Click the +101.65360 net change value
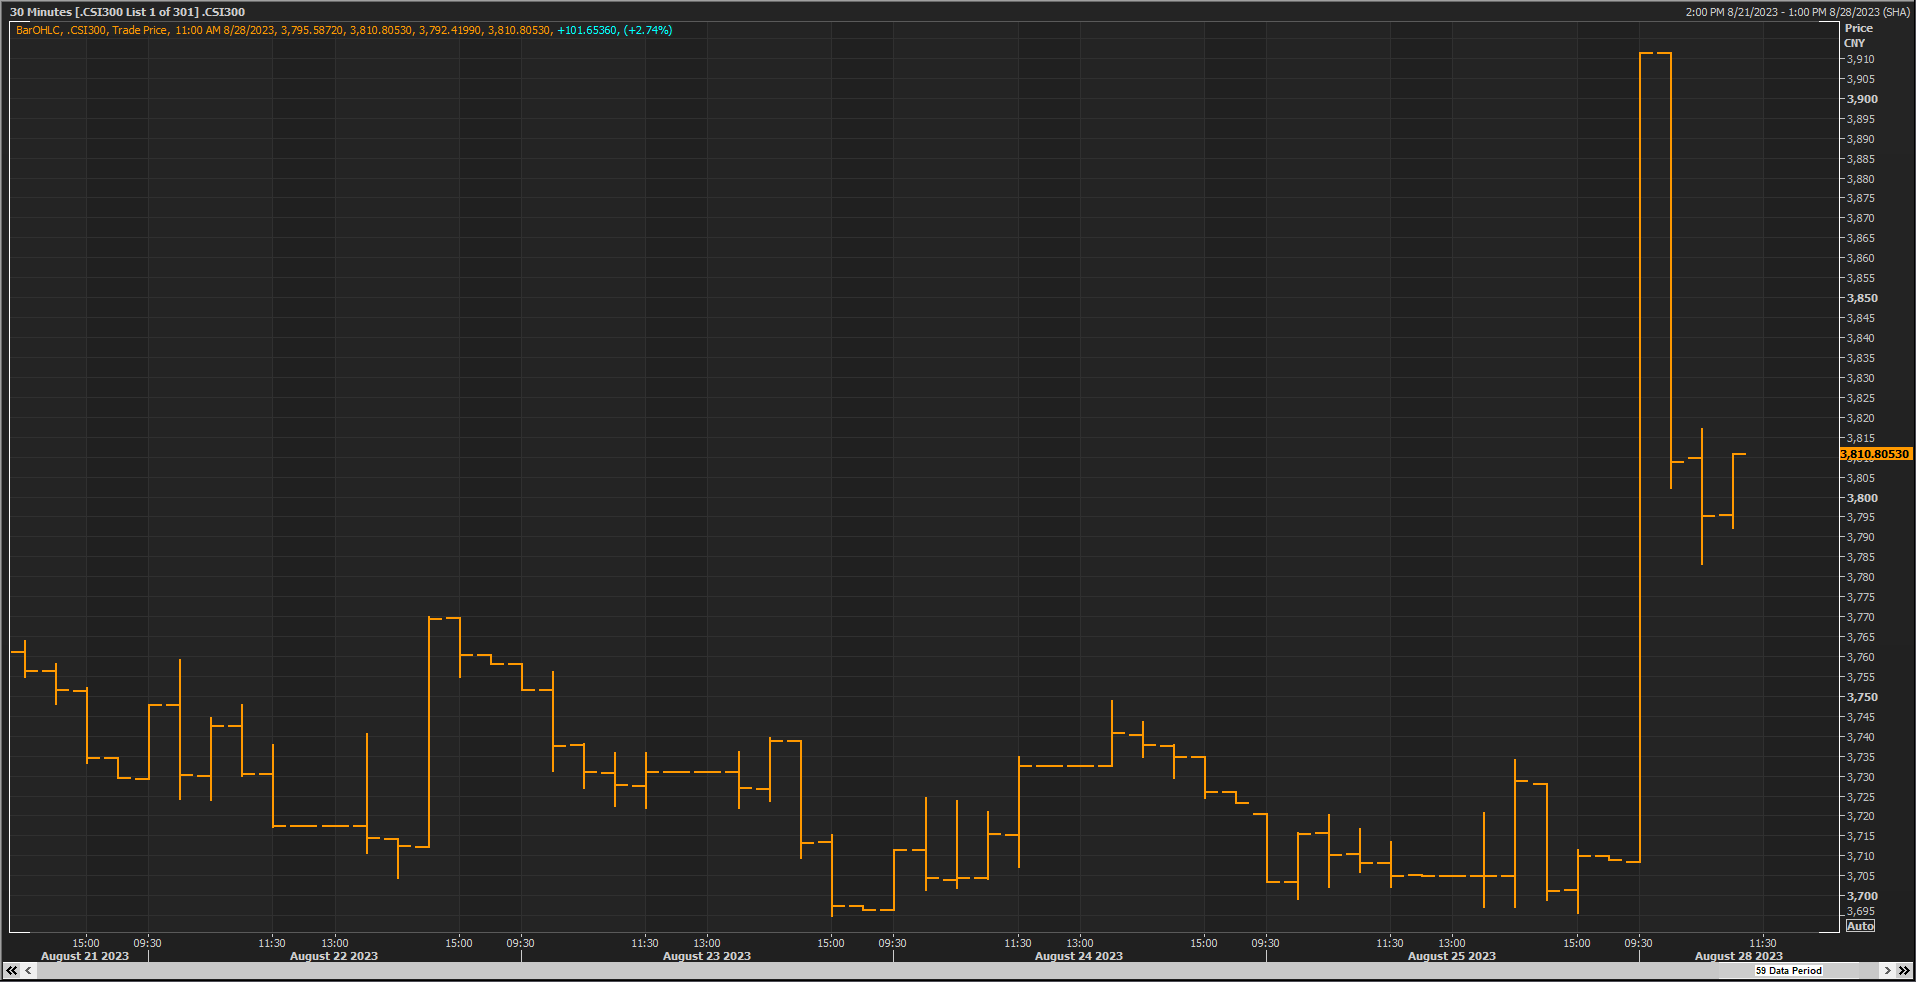The height and width of the screenshot is (982, 1916). coord(587,30)
